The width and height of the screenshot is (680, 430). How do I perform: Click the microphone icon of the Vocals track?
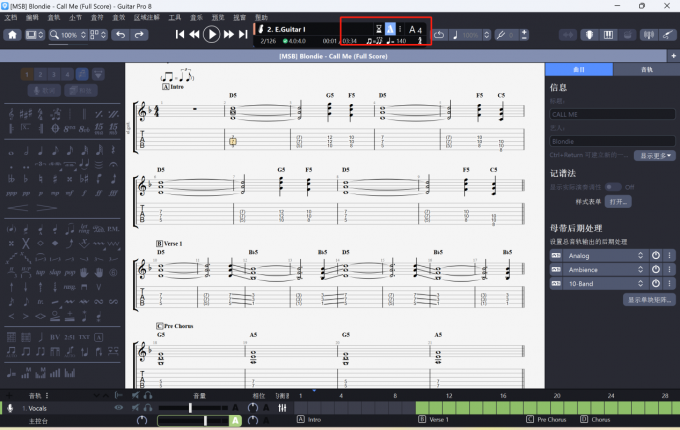[x=10, y=408]
